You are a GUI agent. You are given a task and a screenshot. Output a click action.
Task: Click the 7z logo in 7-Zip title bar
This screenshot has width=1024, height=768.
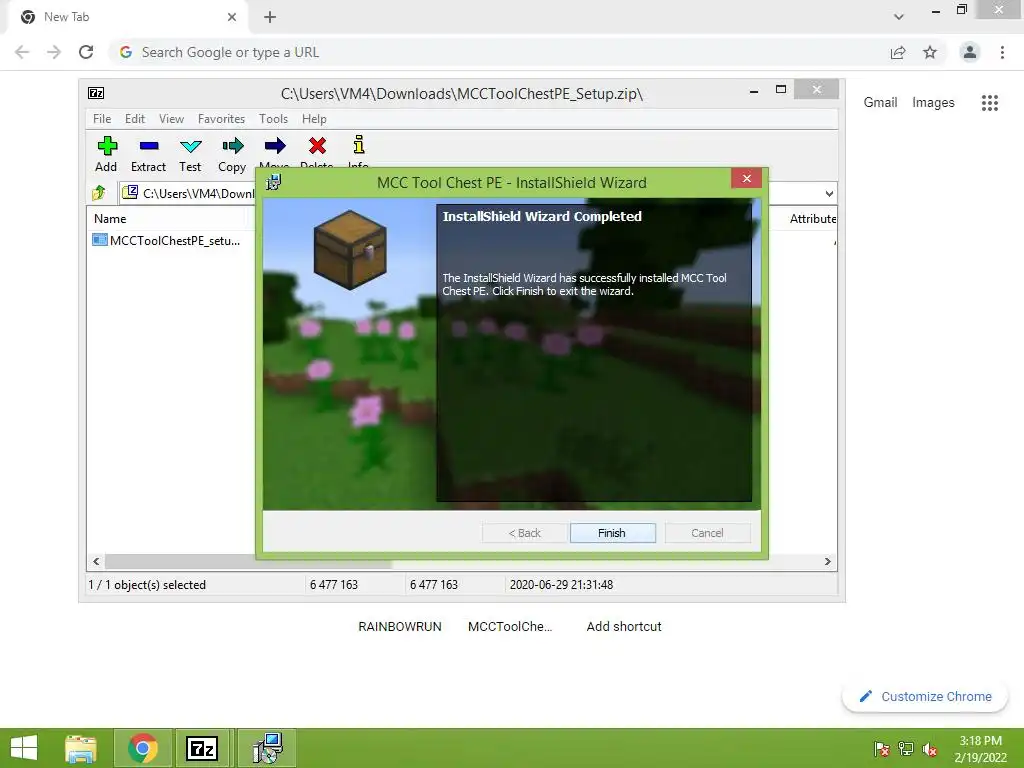pyautogui.click(x=96, y=93)
